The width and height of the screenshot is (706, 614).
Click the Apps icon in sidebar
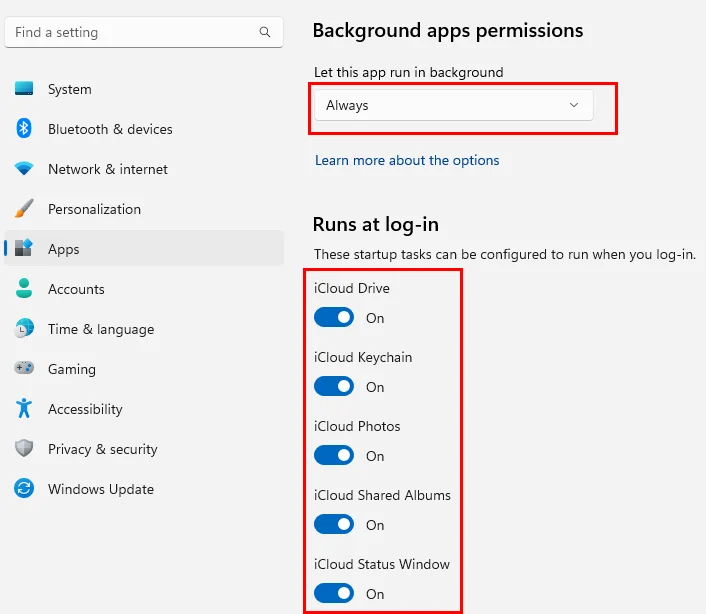(x=24, y=248)
